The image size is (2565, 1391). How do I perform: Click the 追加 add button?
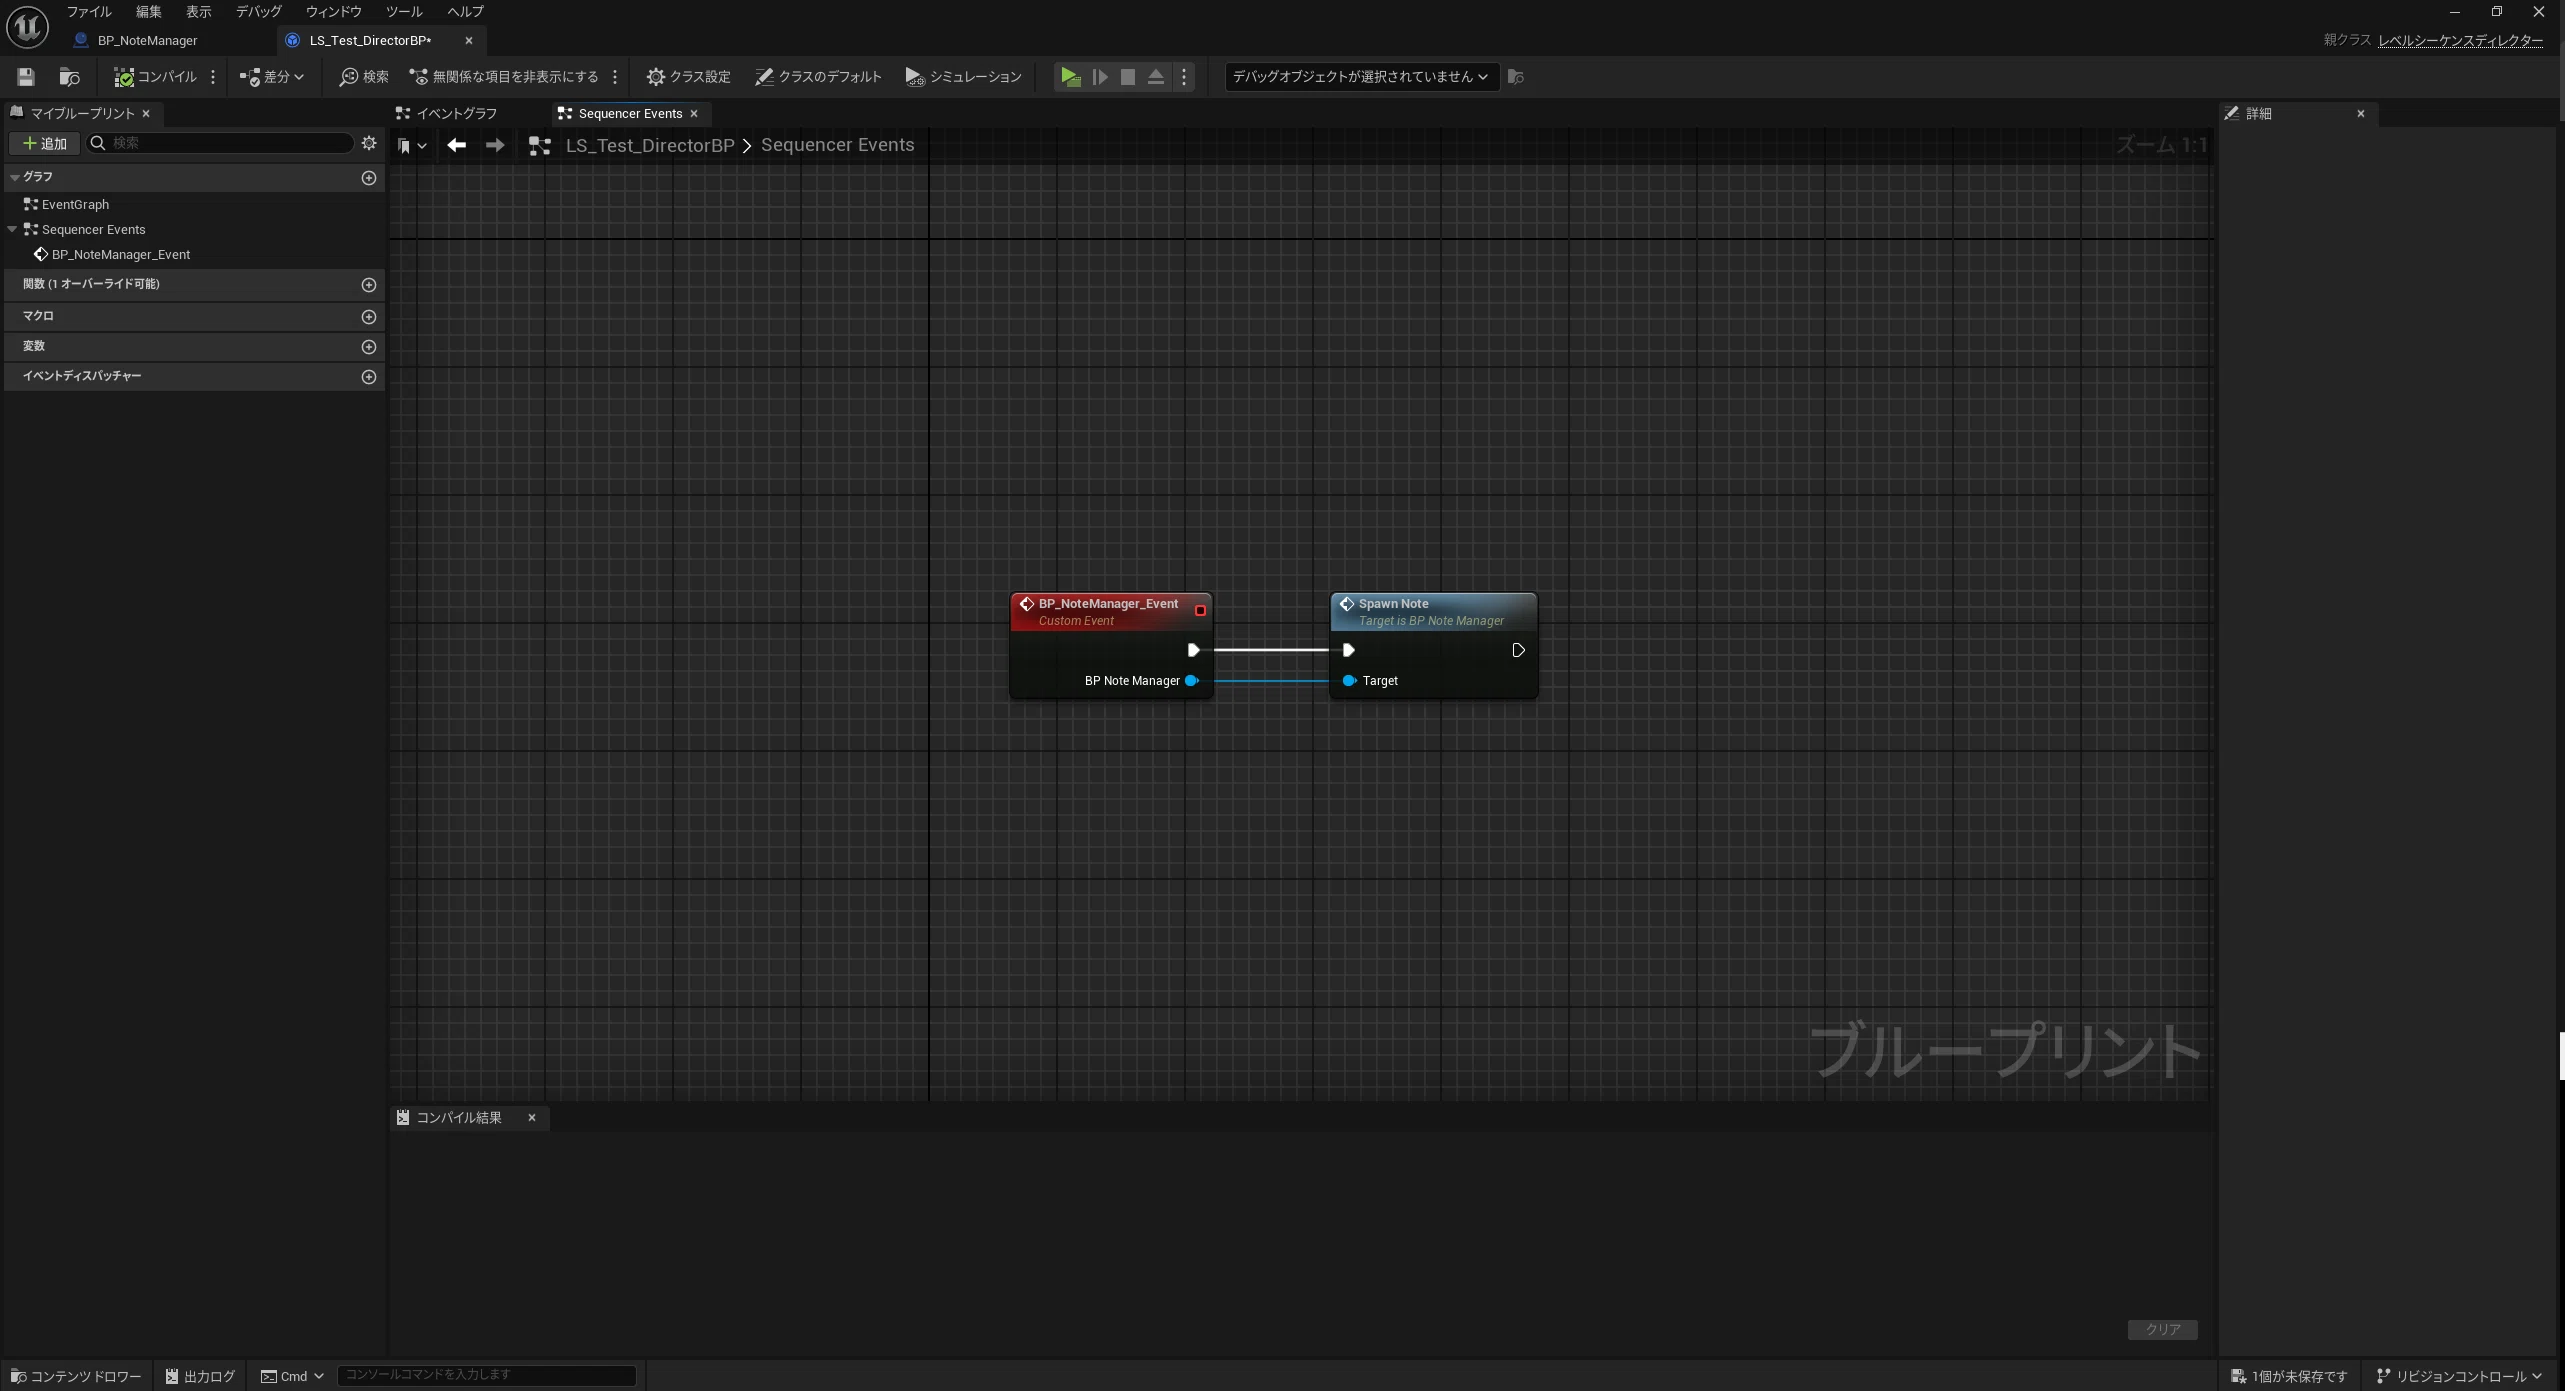(x=45, y=144)
